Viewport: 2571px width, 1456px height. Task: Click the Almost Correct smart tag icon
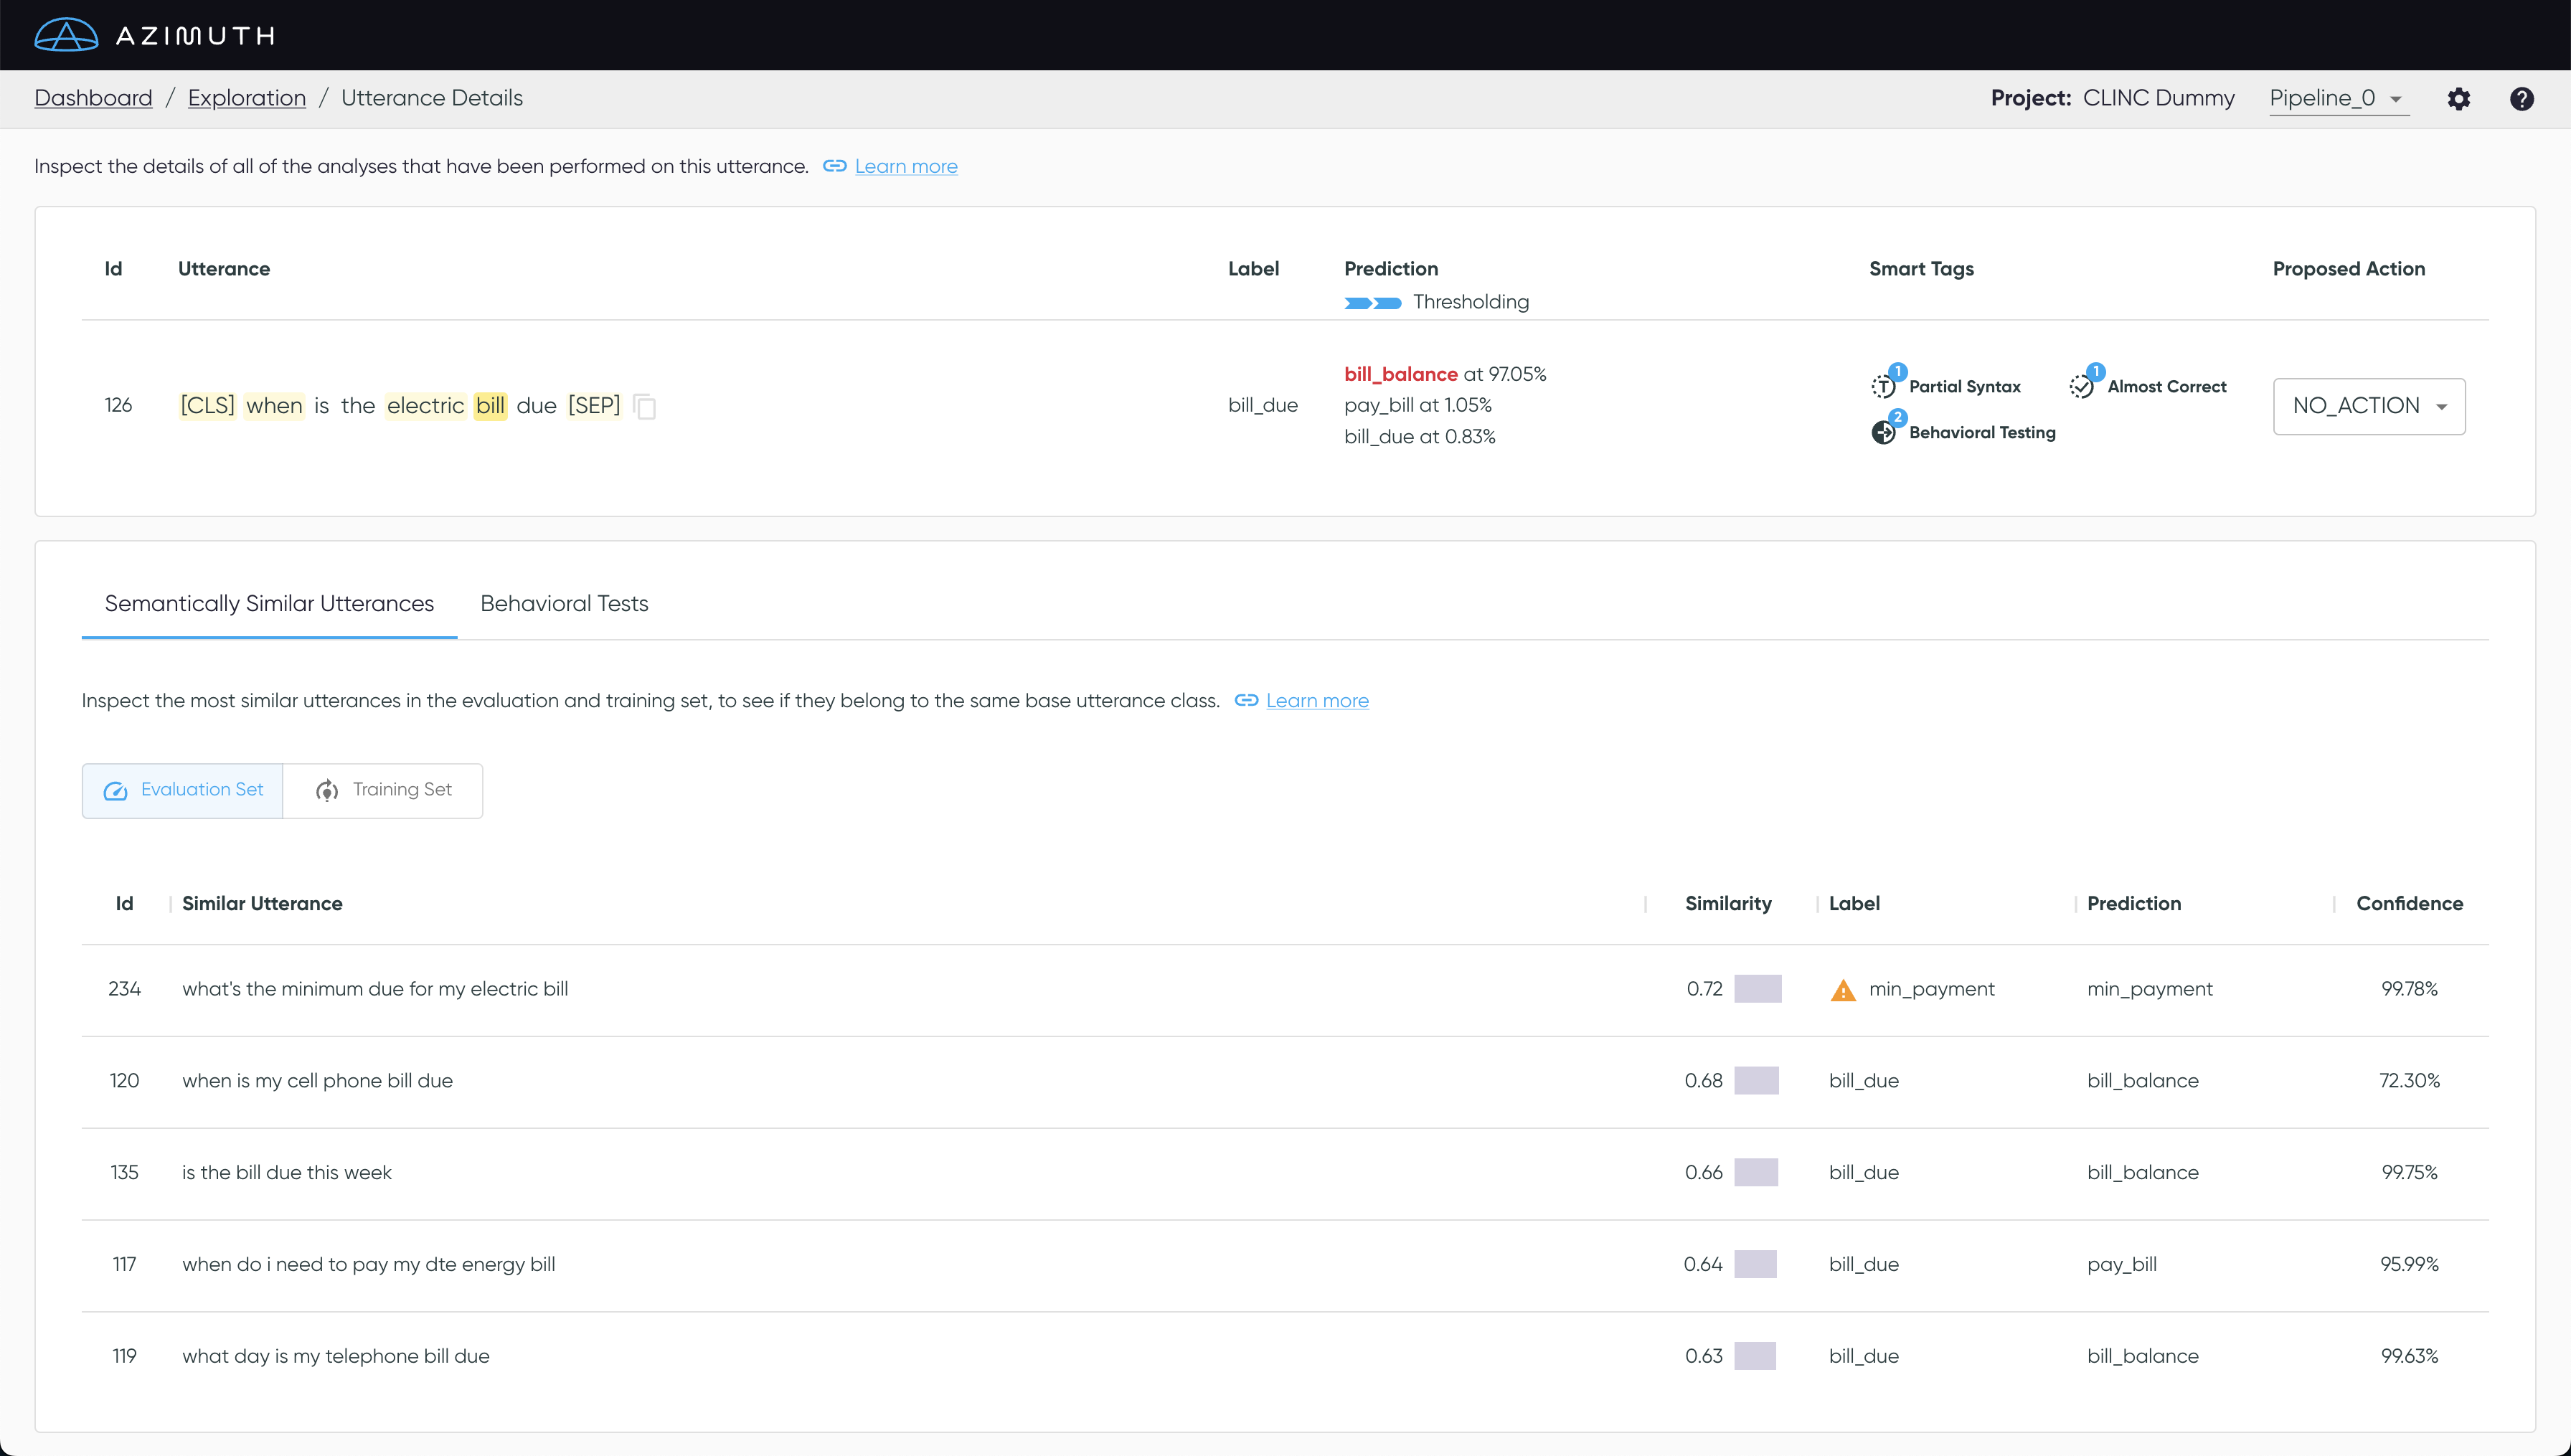(2082, 386)
